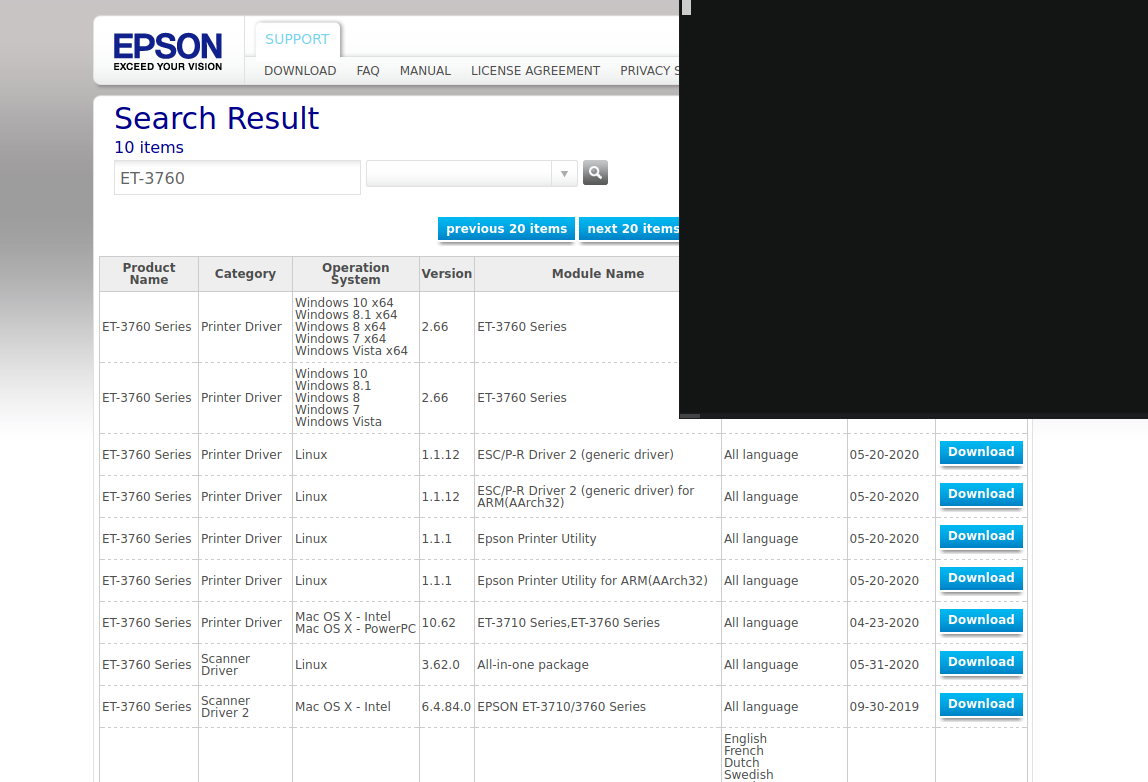1148x782 pixels.
Task: Open the FAQ menu item
Action: (368, 71)
